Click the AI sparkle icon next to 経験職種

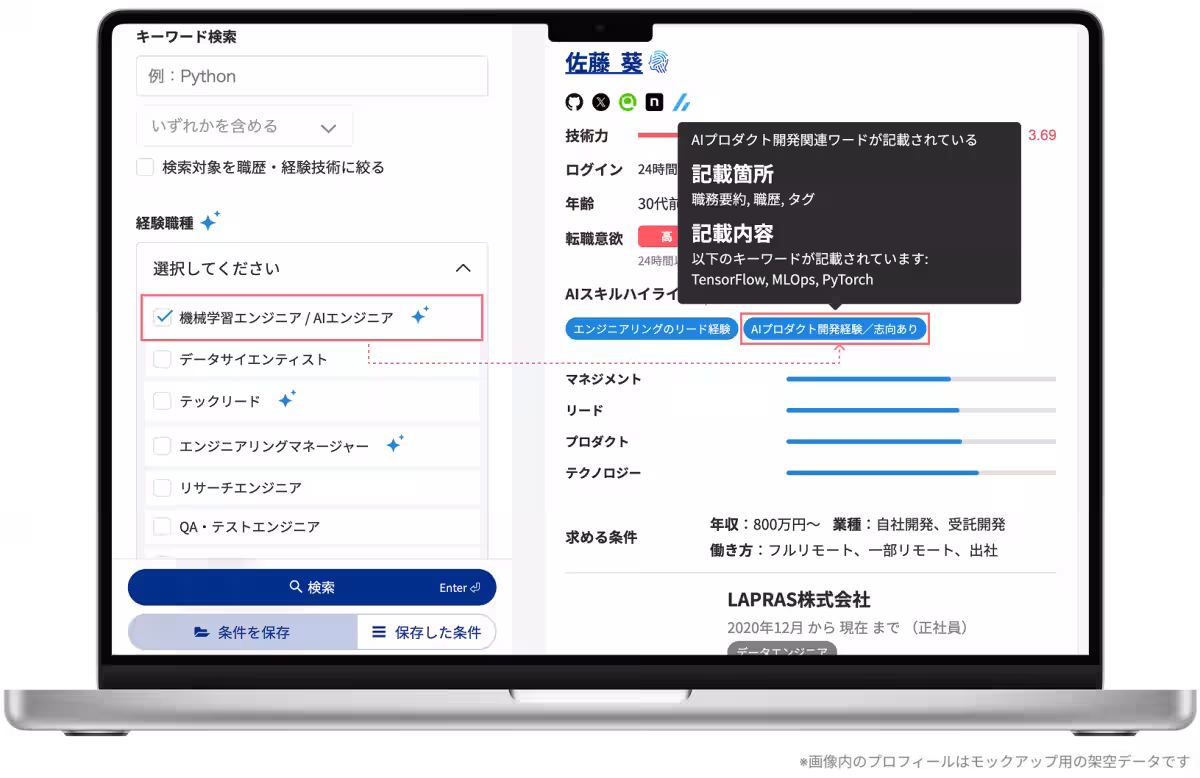[x=209, y=221]
